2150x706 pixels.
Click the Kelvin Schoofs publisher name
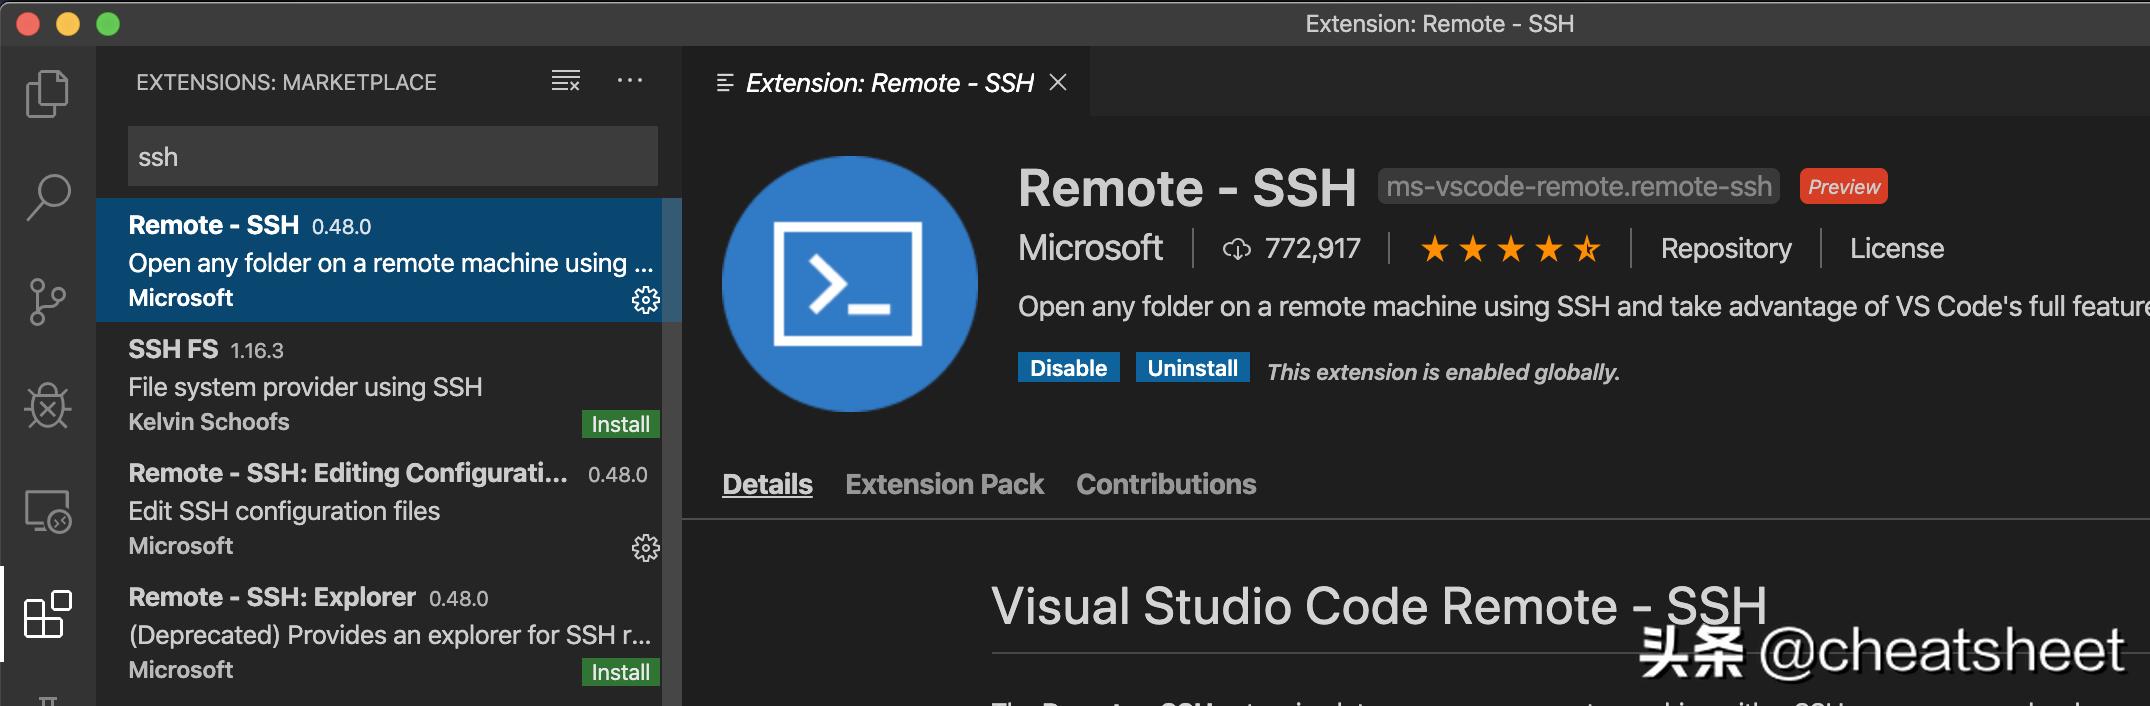[209, 422]
